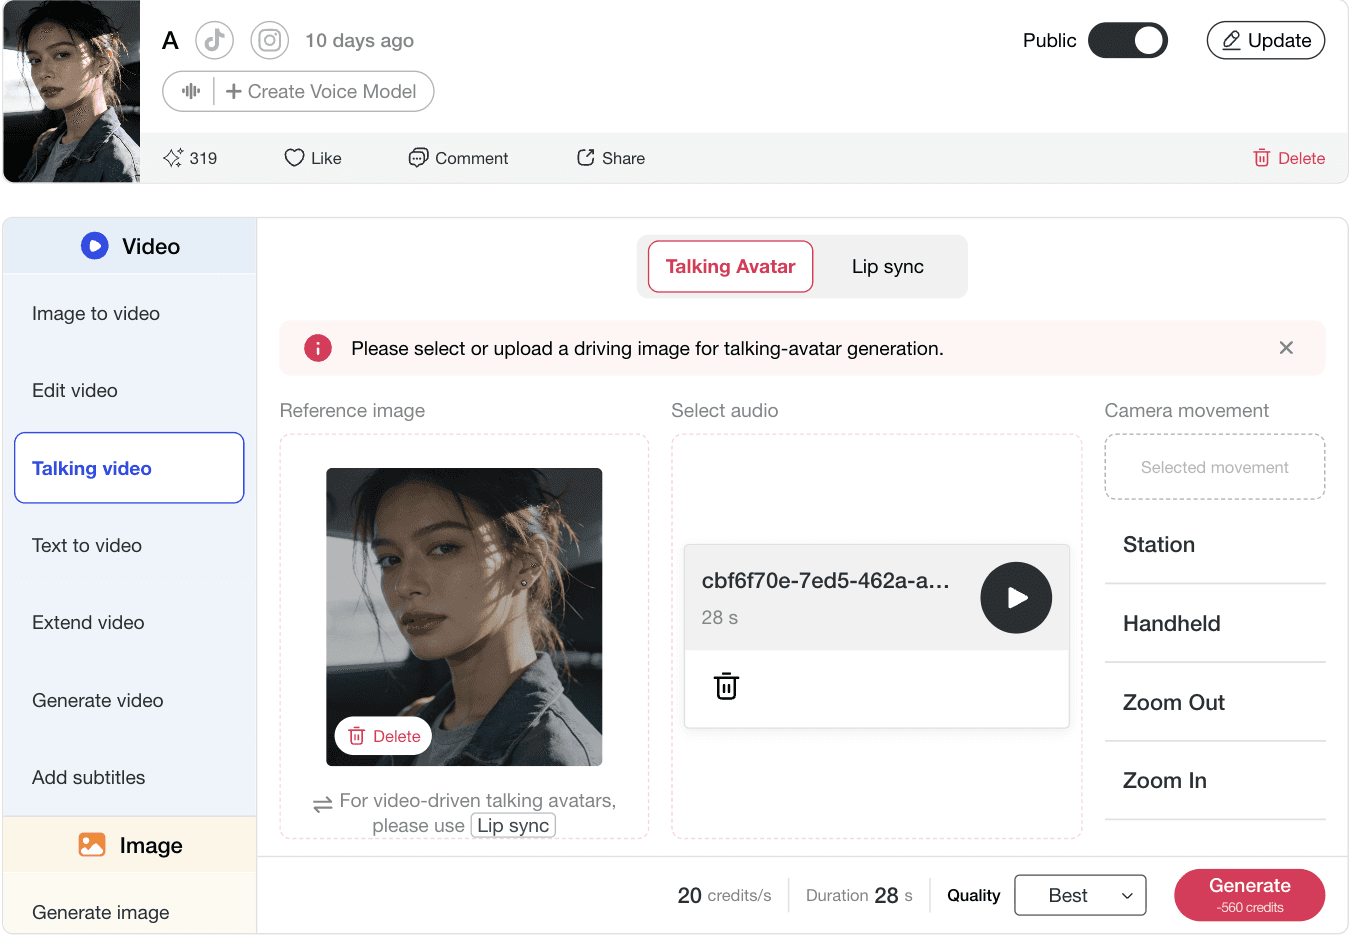Choose the Zoom In camera movement
The height and width of the screenshot is (942, 1355).
tap(1215, 781)
